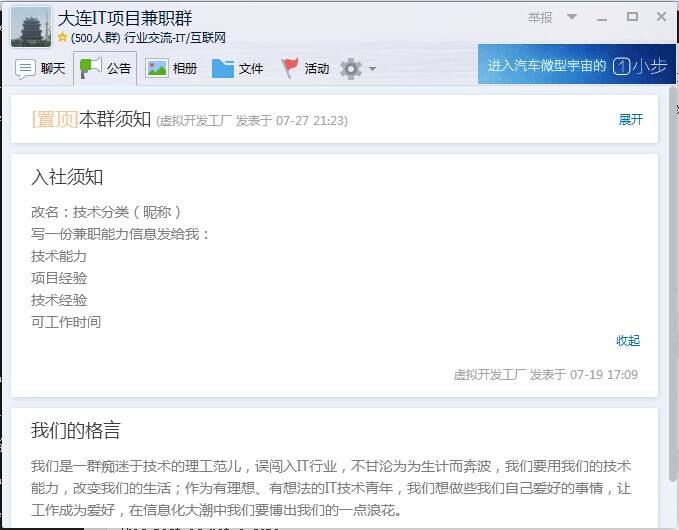Open the group avatar picture
This screenshot has height=530, width=679.
click(x=31, y=27)
